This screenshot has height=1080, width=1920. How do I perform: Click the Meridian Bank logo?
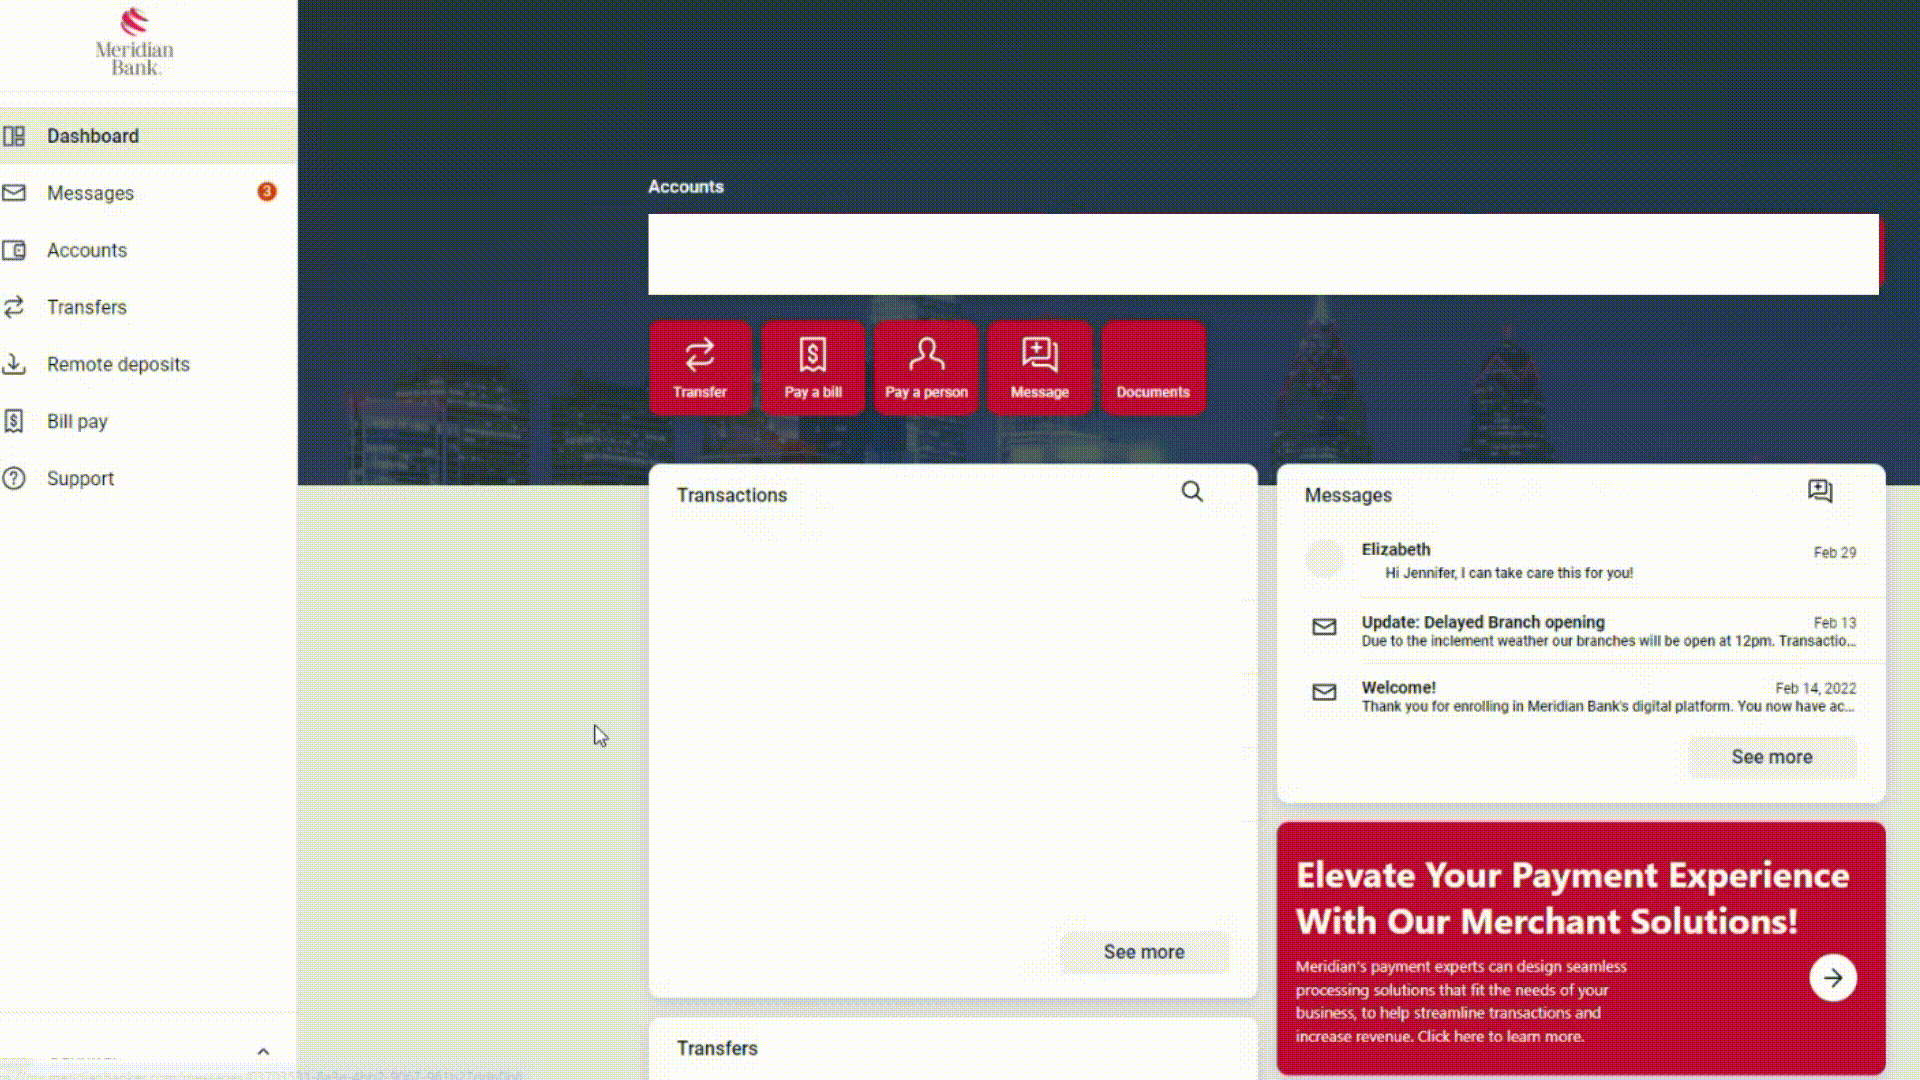[x=134, y=42]
